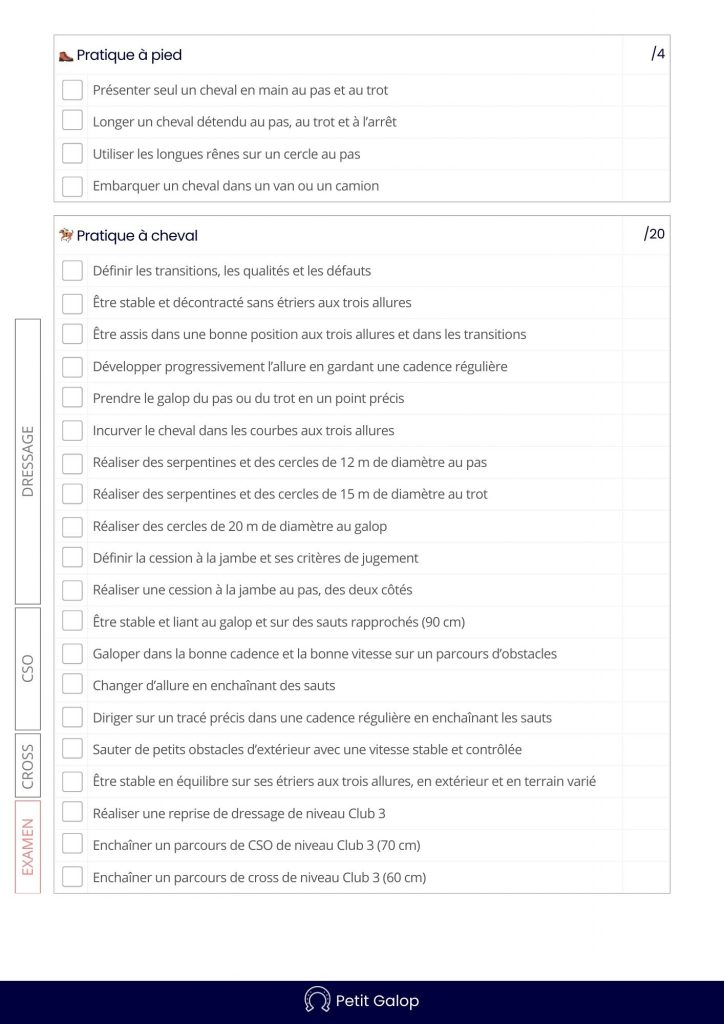Check 'Incurver le cheval dans les courbes' box
Viewport: 724px width, 1024px height.
coord(72,430)
